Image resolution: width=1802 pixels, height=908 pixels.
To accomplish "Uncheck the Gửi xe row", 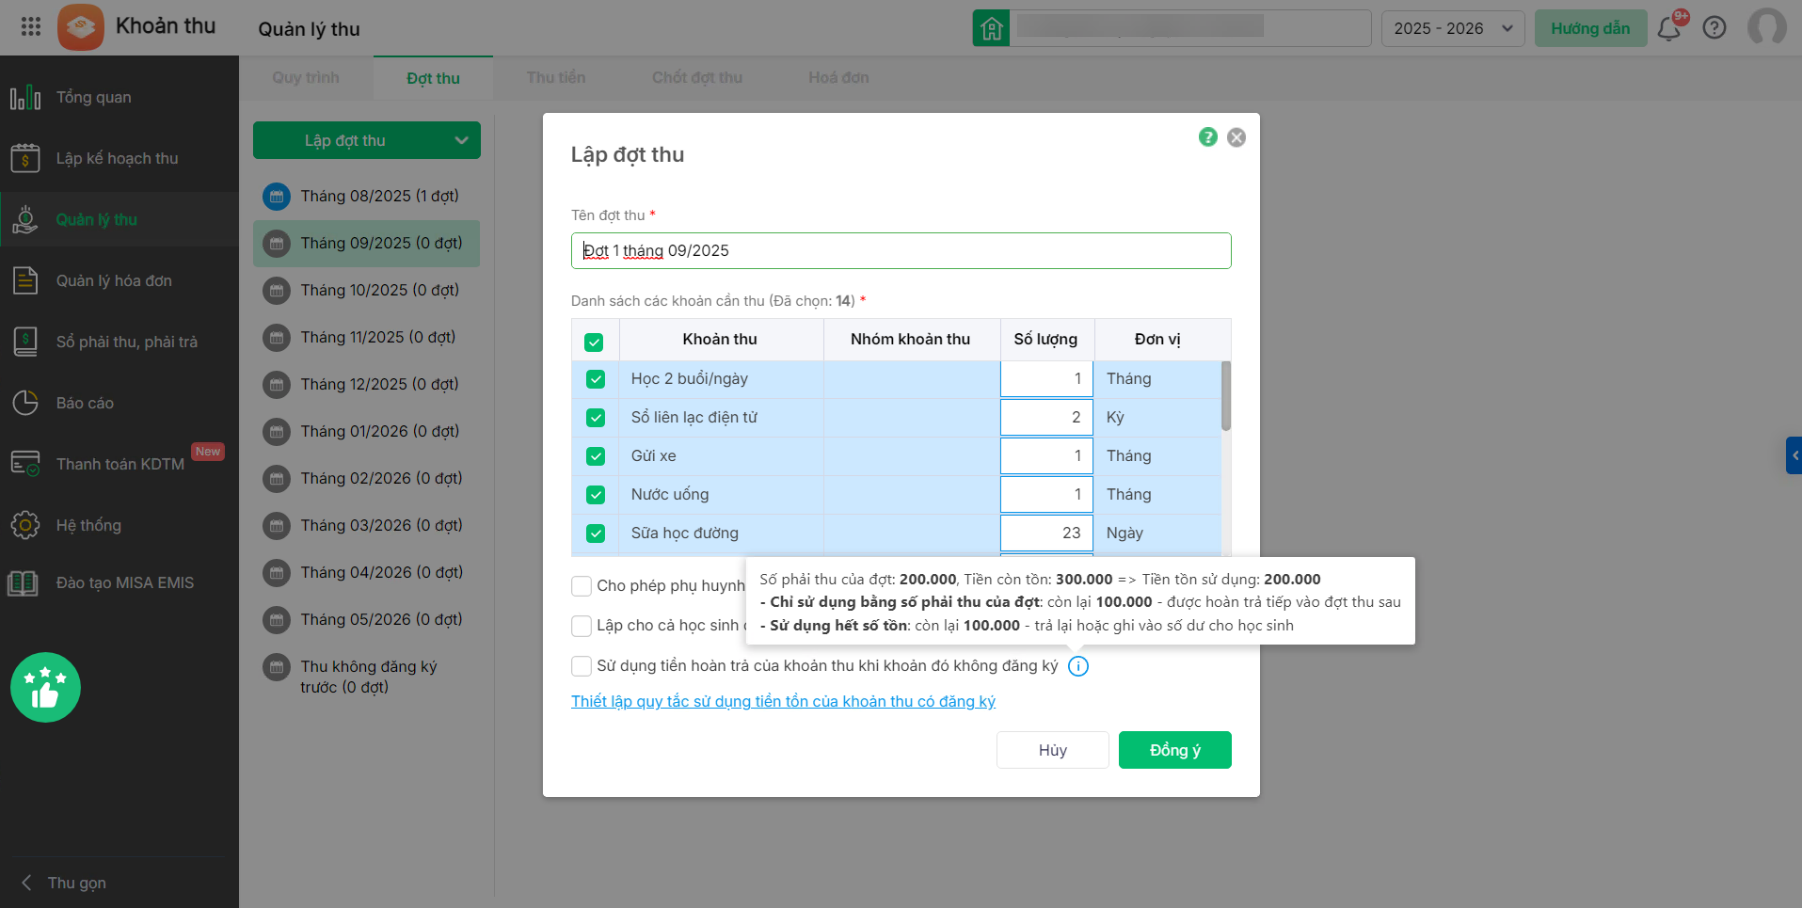I will pos(596,456).
